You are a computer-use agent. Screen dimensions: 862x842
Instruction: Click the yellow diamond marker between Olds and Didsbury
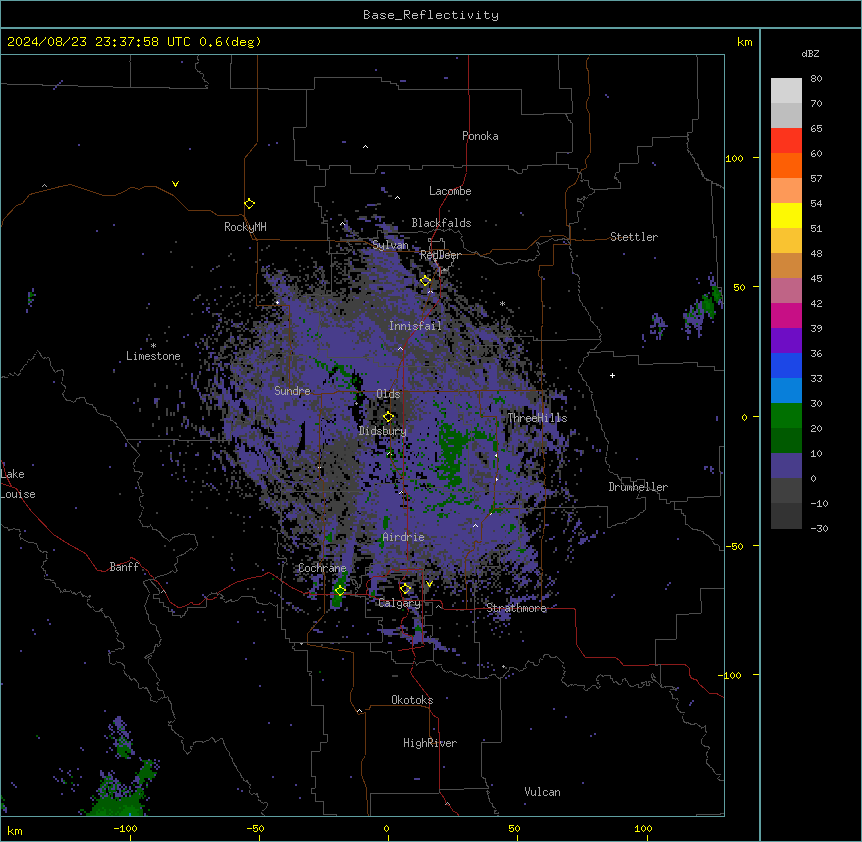[x=388, y=416]
